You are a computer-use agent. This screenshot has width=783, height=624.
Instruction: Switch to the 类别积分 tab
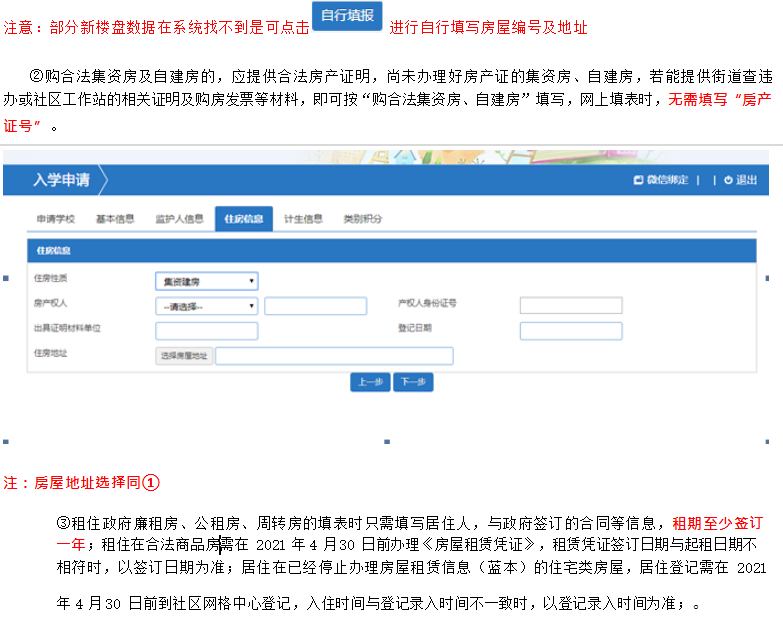pos(363,219)
